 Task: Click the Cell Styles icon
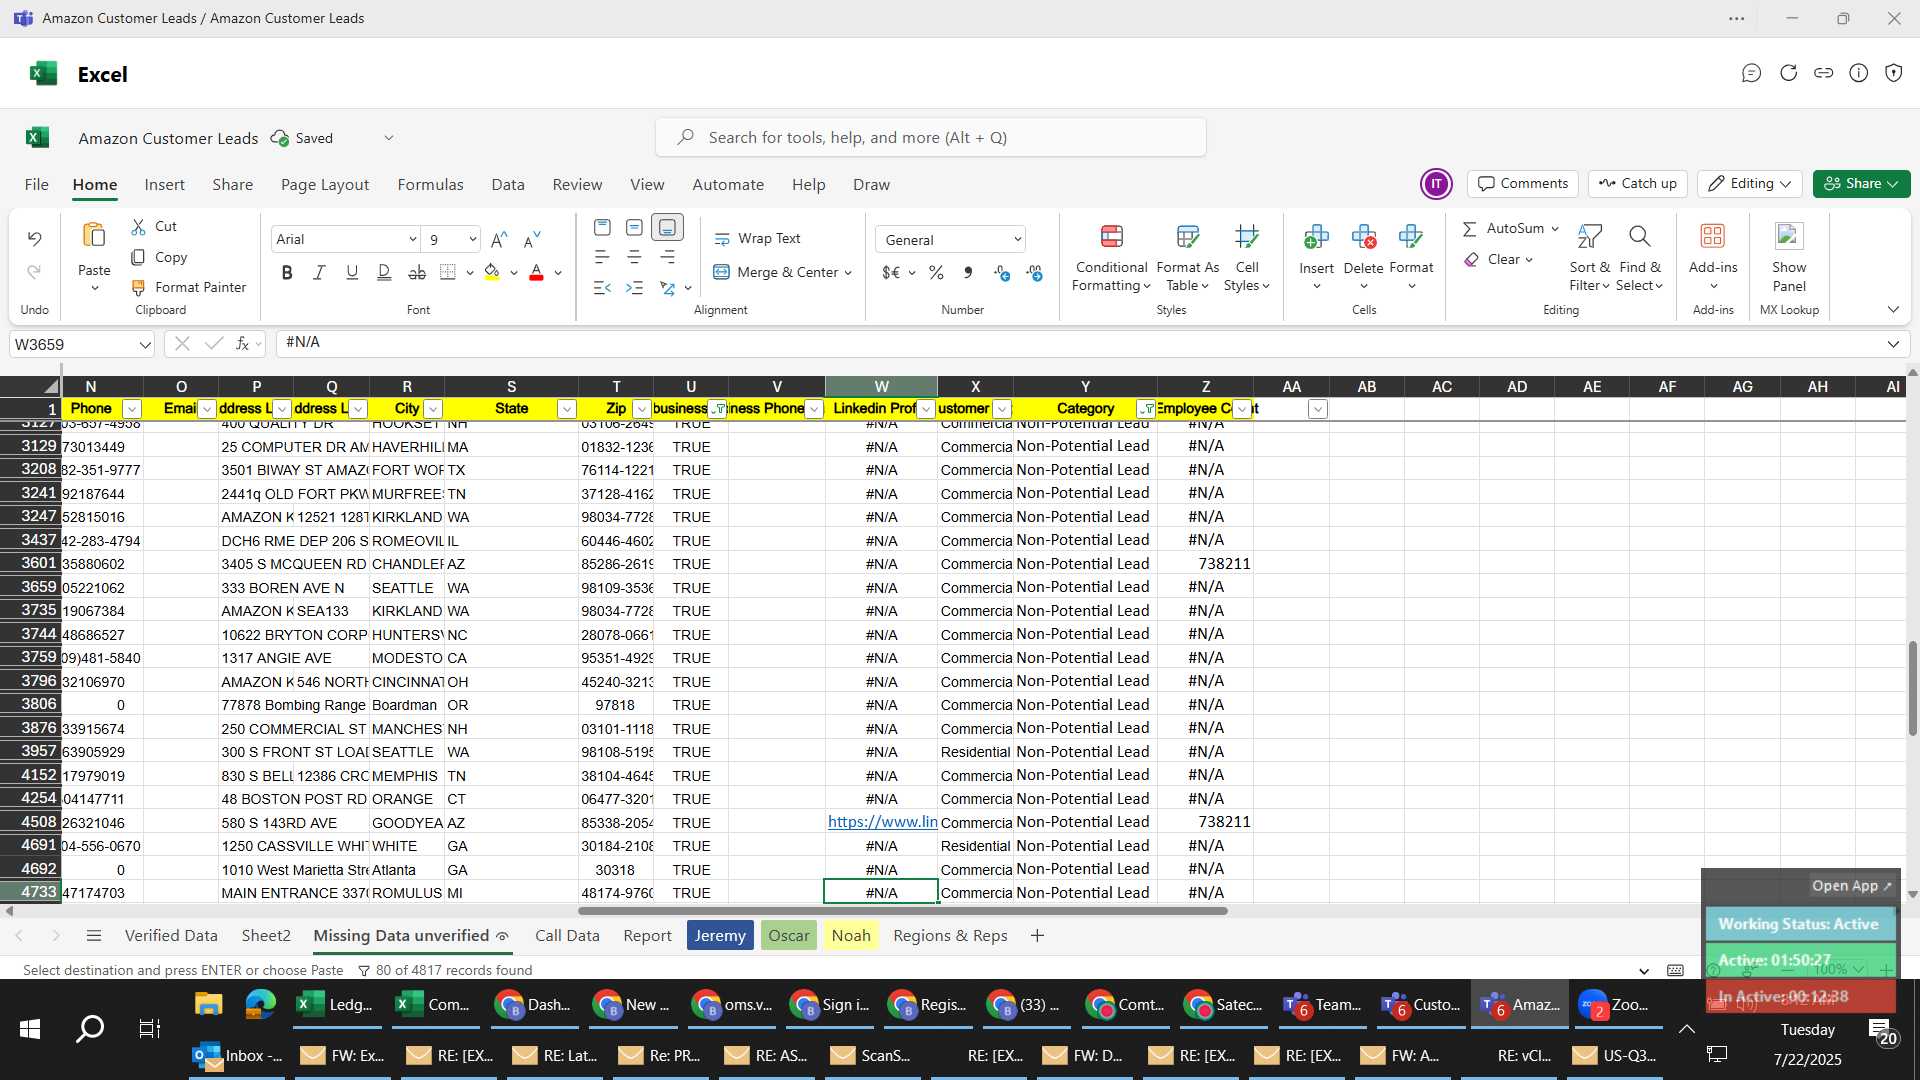point(1246,237)
